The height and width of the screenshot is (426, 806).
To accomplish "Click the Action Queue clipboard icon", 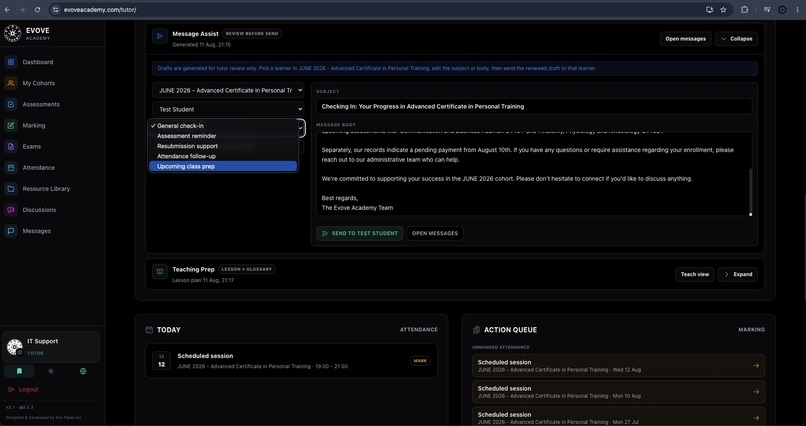I will (476, 330).
